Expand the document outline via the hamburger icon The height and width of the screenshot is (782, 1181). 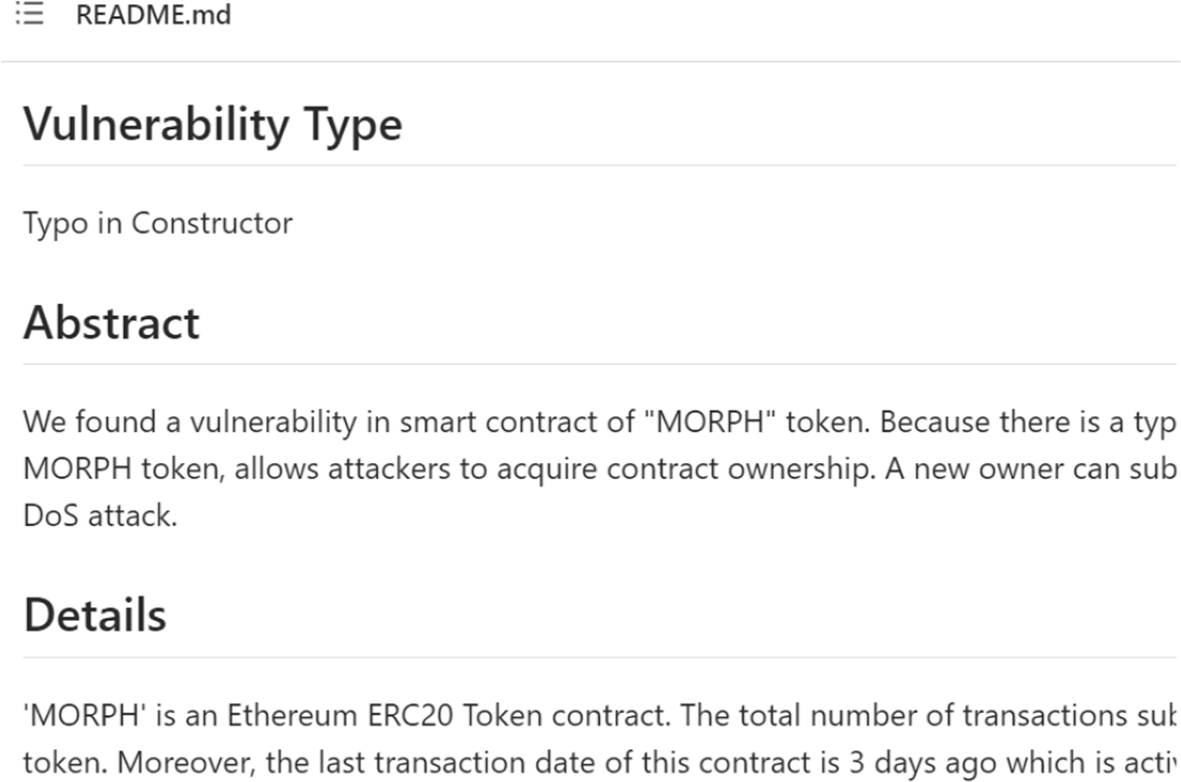tap(30, 15)
